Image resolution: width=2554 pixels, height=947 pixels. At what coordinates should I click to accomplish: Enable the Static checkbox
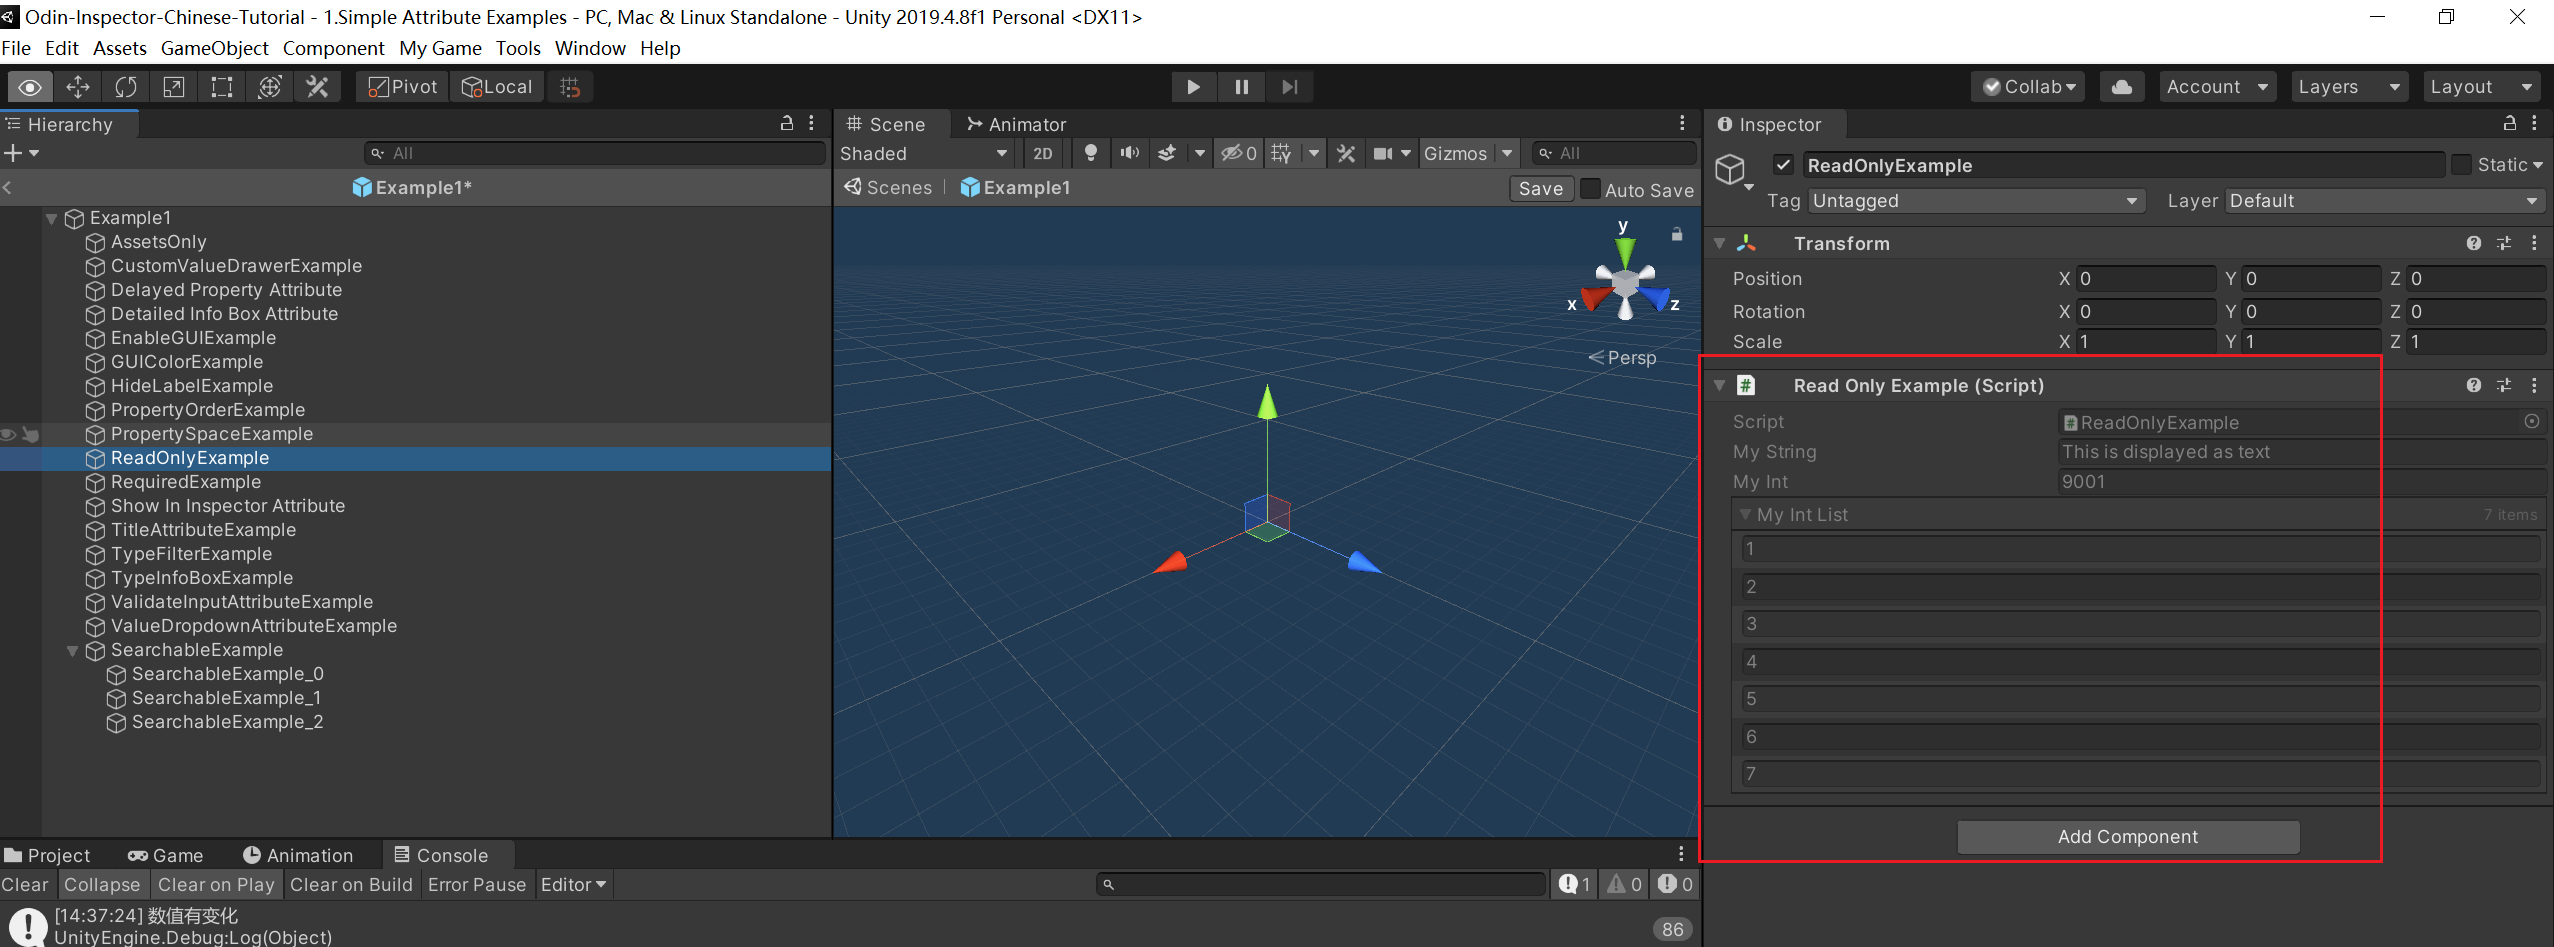point(2461,165)
